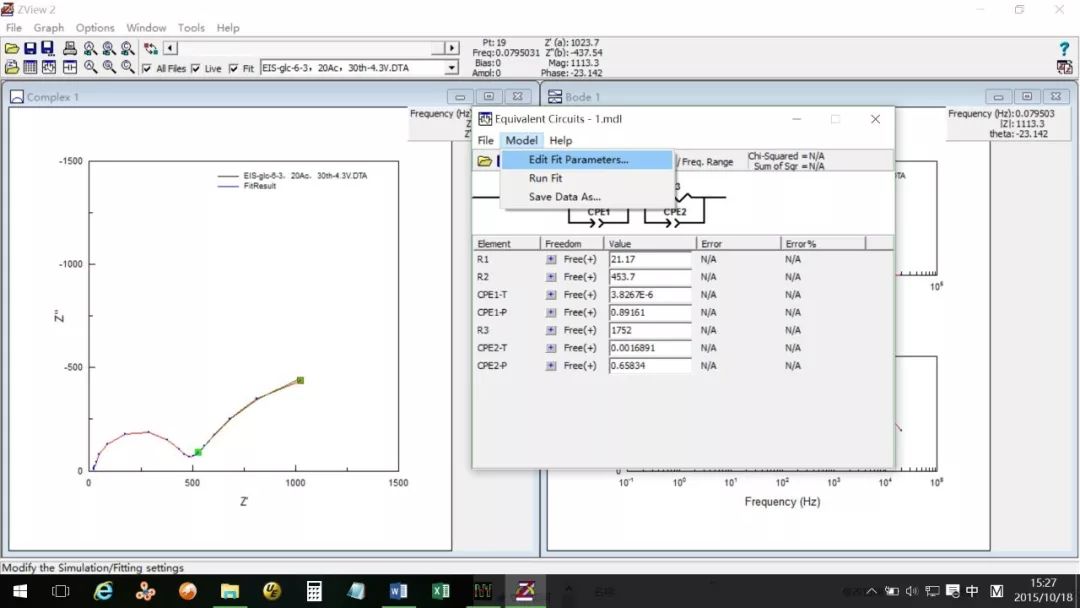Open ZView Tools menu
Image resolution: width=1080 pixels, height=608 pixels.
pos(191,28)
